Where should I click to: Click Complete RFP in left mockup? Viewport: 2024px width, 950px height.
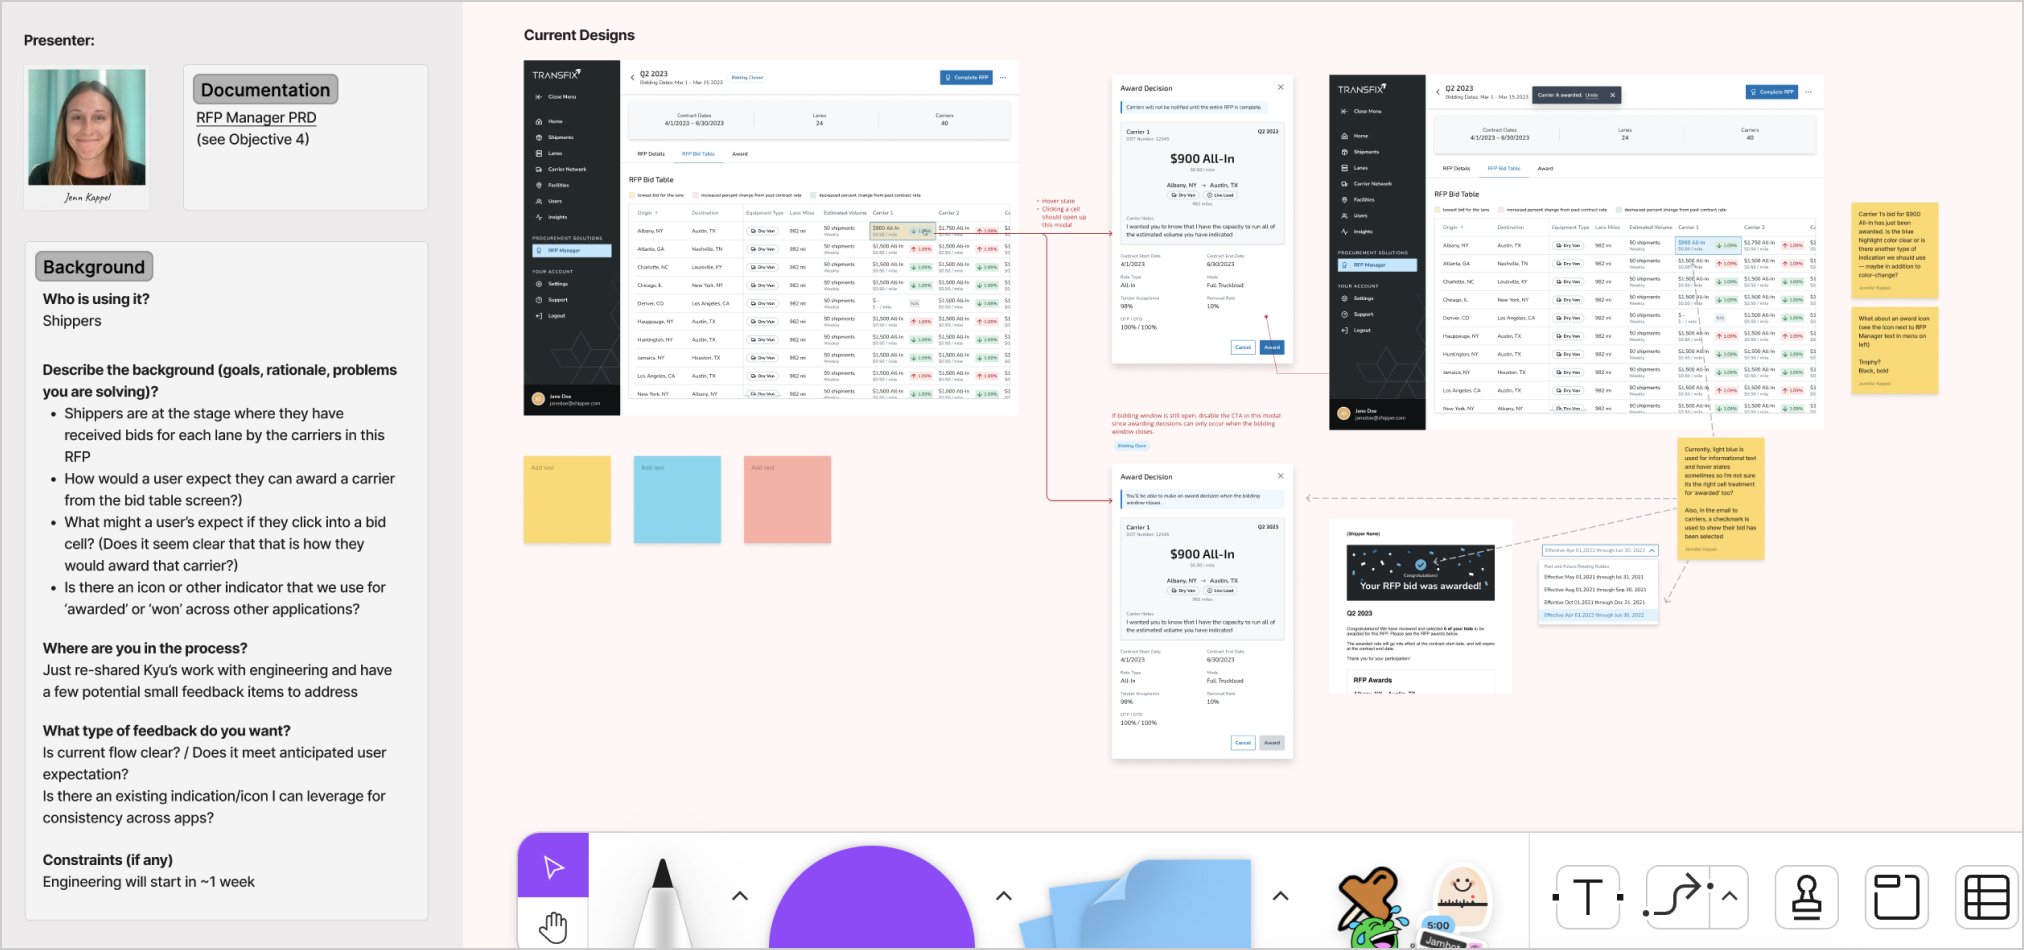[966, 77]
